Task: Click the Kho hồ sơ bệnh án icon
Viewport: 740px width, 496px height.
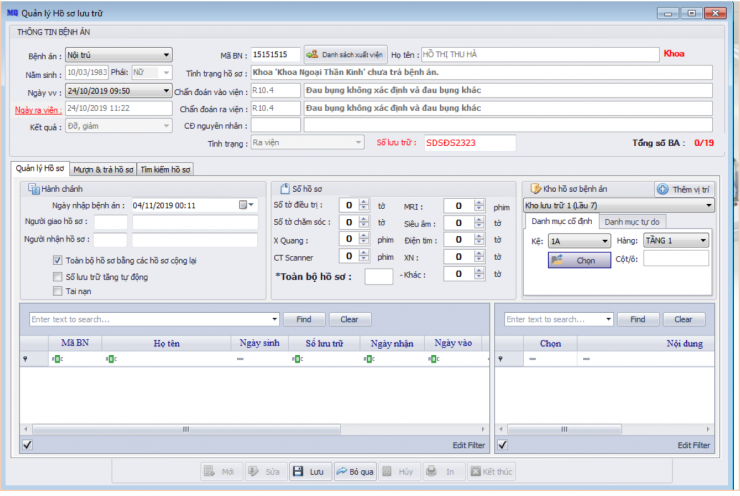Action: click(535, 188)
